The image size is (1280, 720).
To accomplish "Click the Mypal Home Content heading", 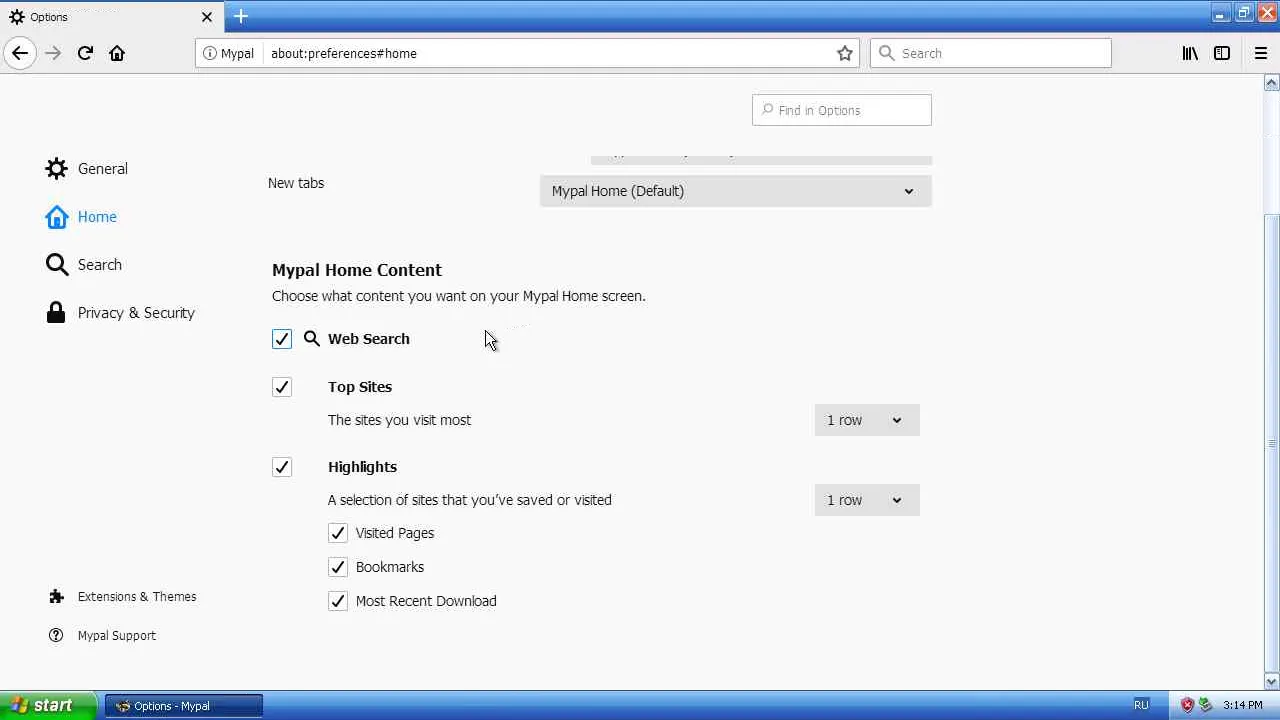I will pyautogui.click(x=357, y=270).
